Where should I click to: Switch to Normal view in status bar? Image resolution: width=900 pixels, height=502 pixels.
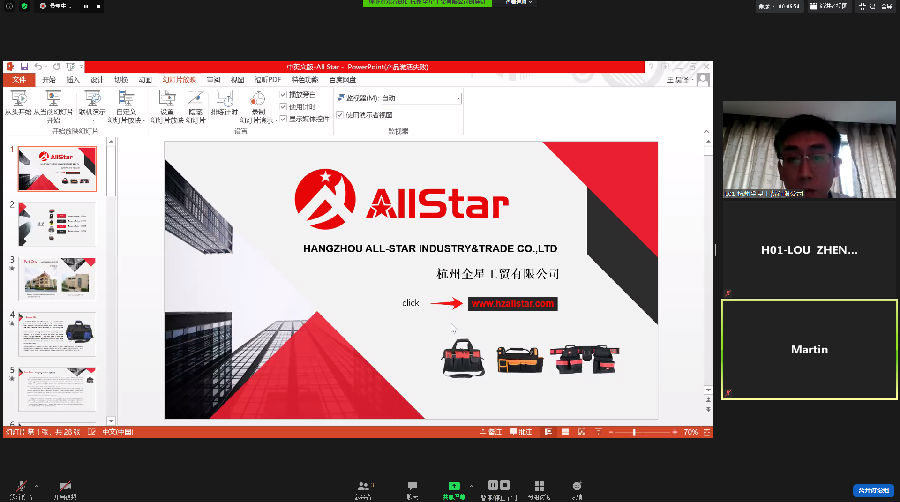tap(549, 432)
